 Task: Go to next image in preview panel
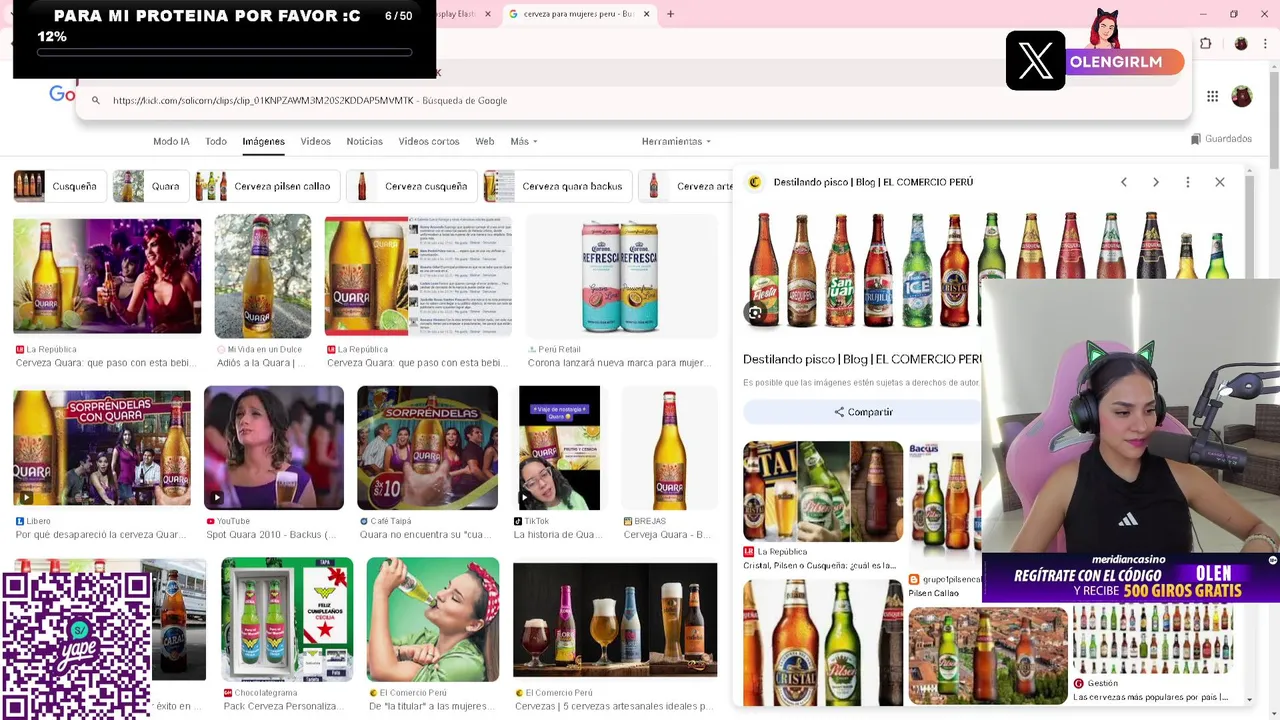coord(1156,182)
